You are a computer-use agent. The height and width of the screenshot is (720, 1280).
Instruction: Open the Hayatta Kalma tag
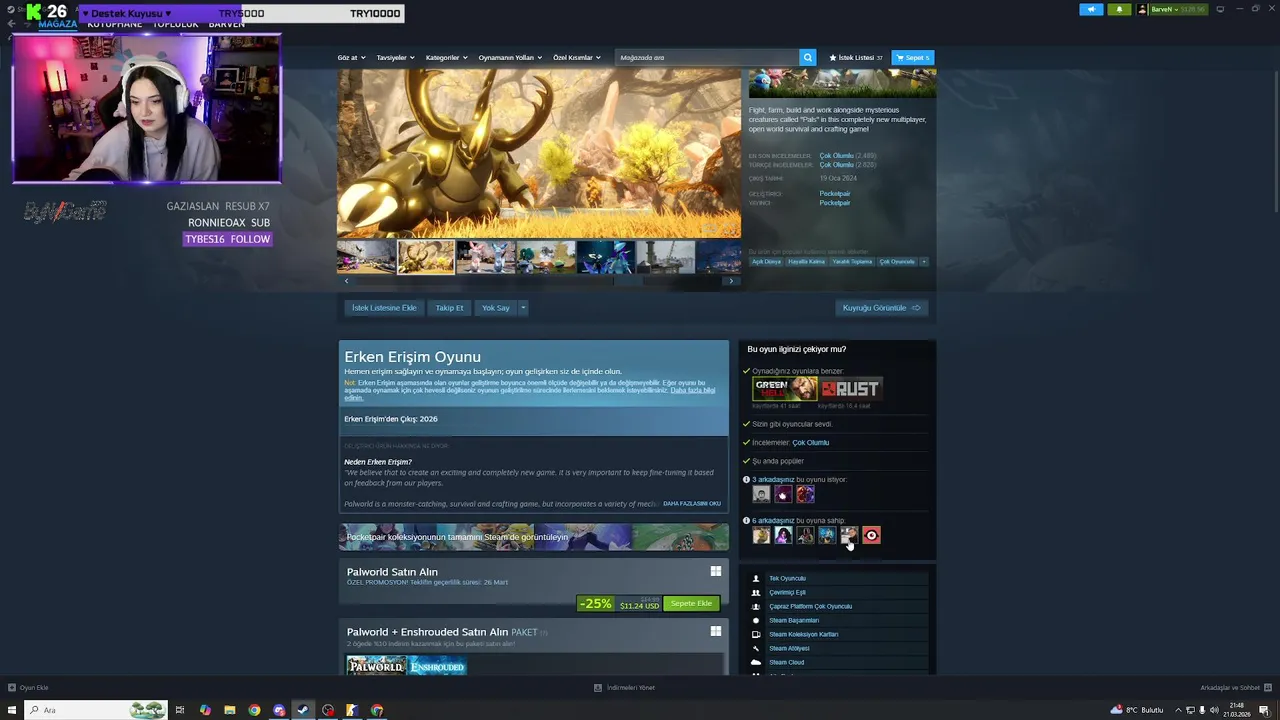(x=806, y=262)
